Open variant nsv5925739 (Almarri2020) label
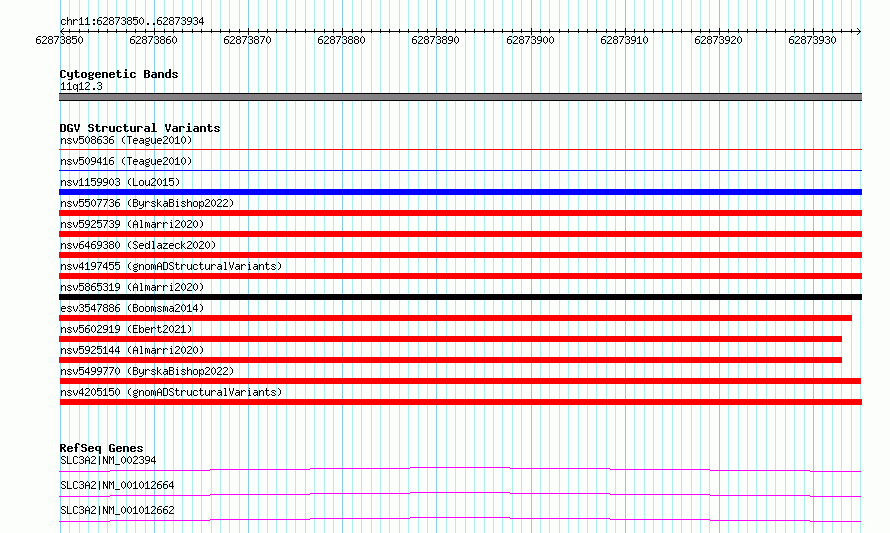This screenshot has width=890, height=533. pos(132,224)
